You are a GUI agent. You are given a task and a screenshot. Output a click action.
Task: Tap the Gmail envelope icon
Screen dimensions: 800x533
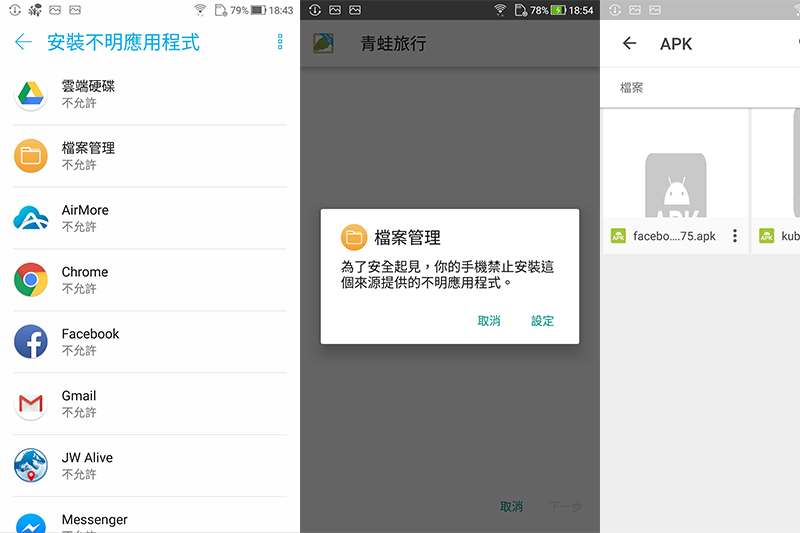tap(31, 403)
